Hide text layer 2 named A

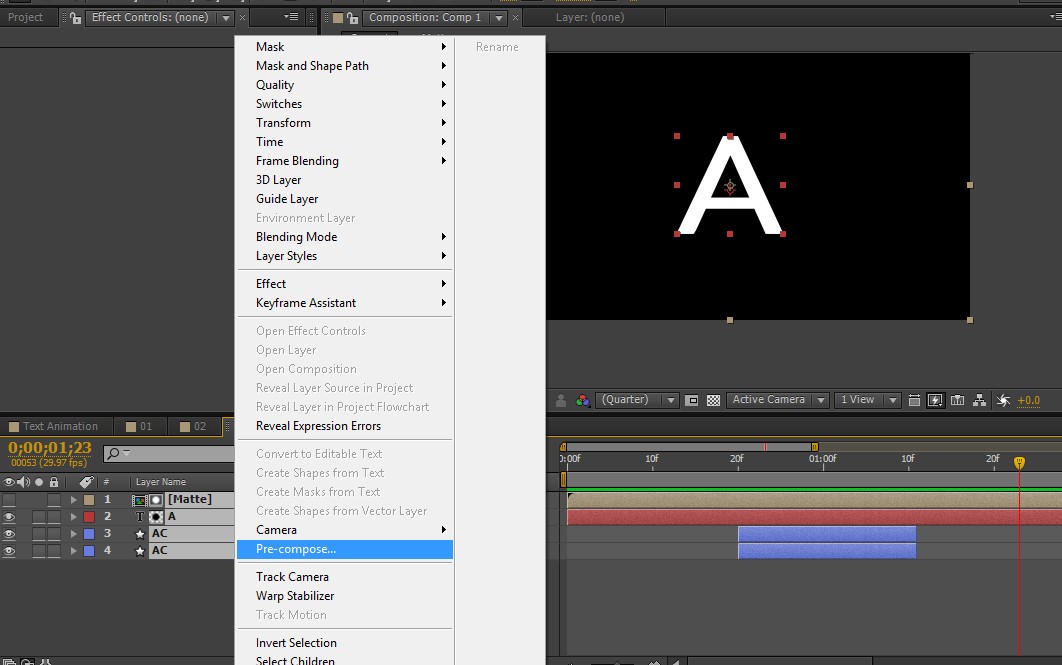pyautogui.click(x=9, y=517)
